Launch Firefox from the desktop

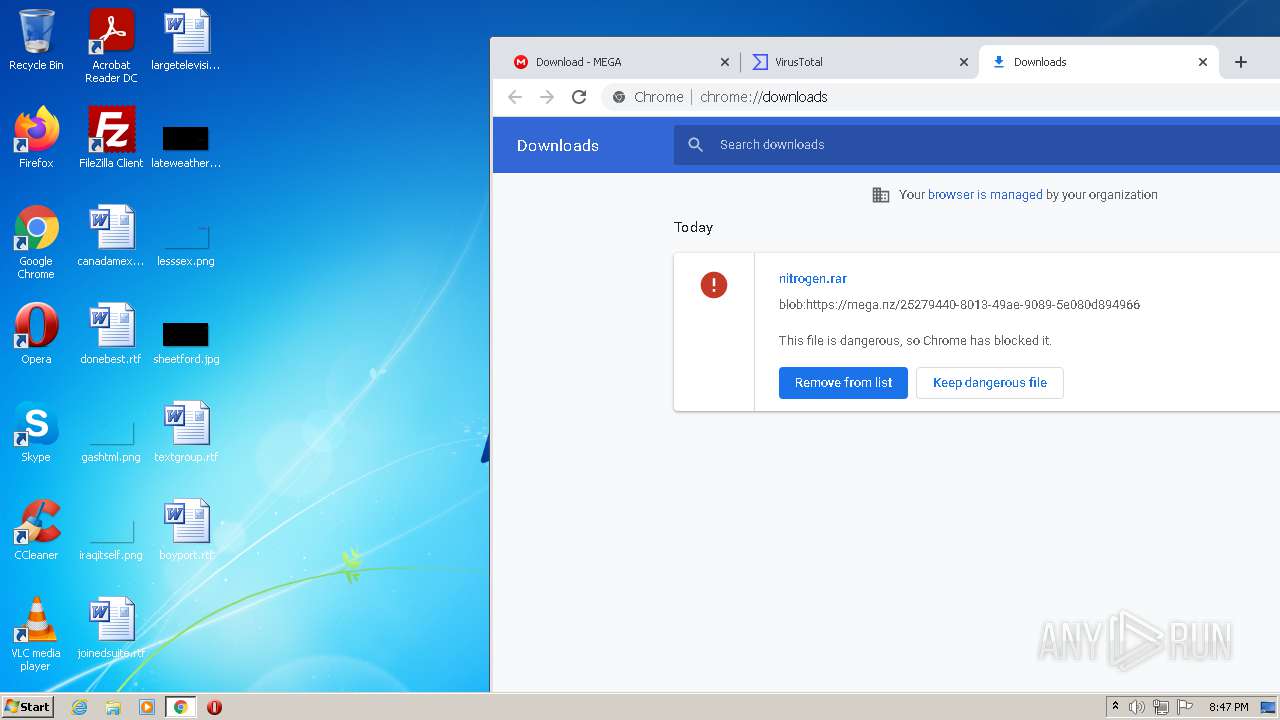(36, 138)
